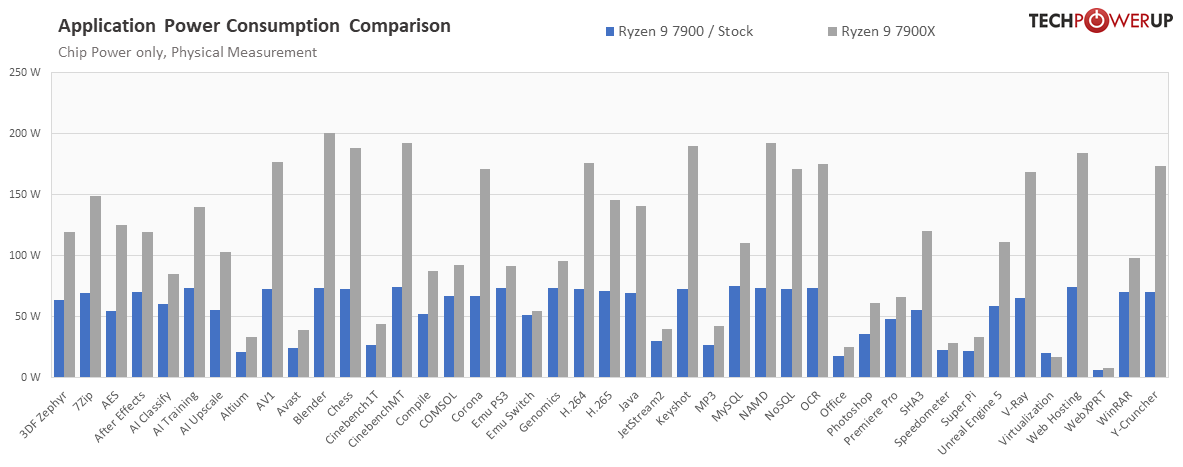
Task: Select the "Ryzen 9 7900X" legend label
Action: [888, 32]
